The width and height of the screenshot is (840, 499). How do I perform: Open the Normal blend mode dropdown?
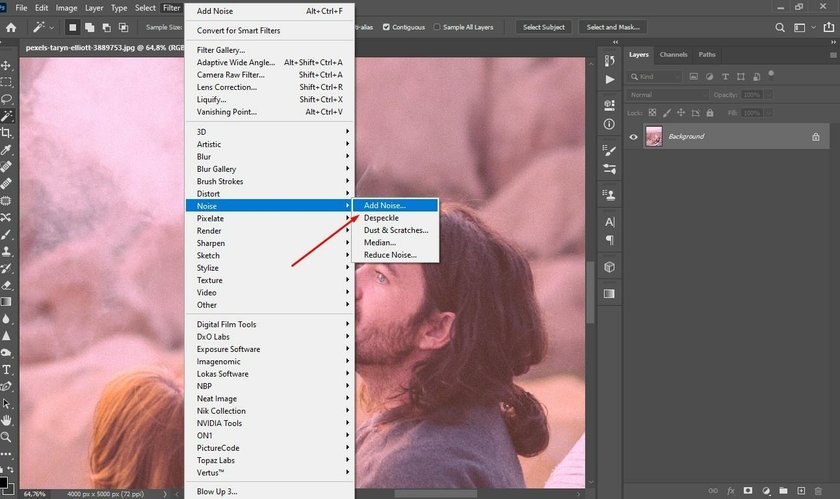pyautogui.click(x=668, y=95)
